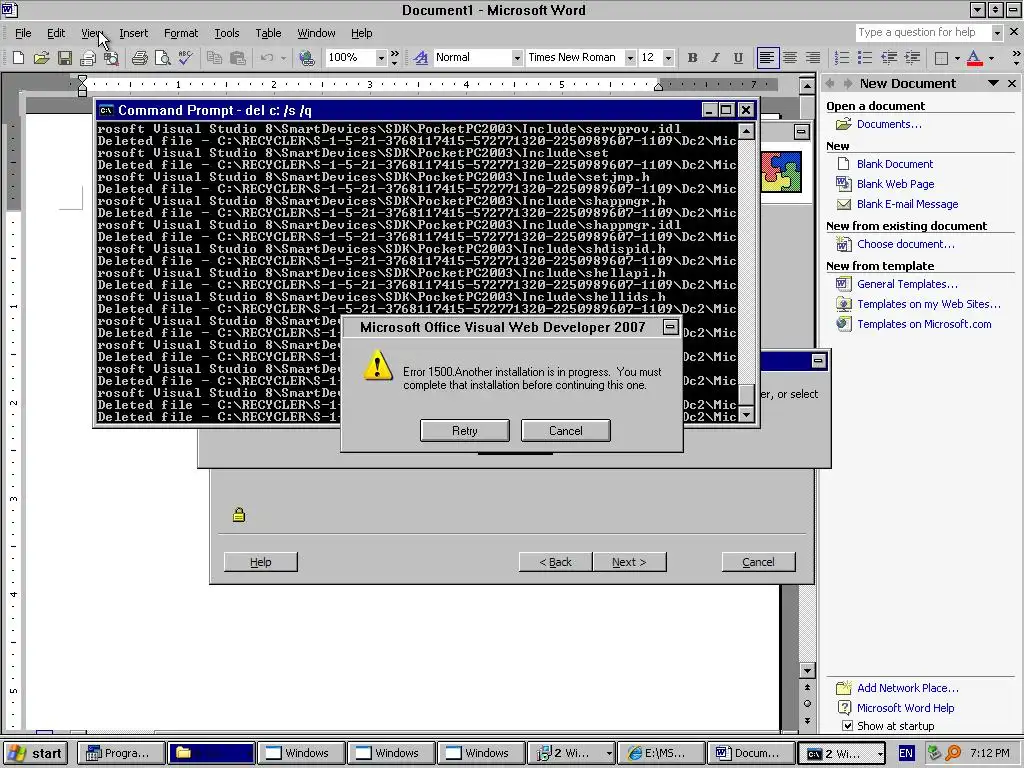Click the Word document scroll down arrow
1024x768 pixels.
(807, 670)
